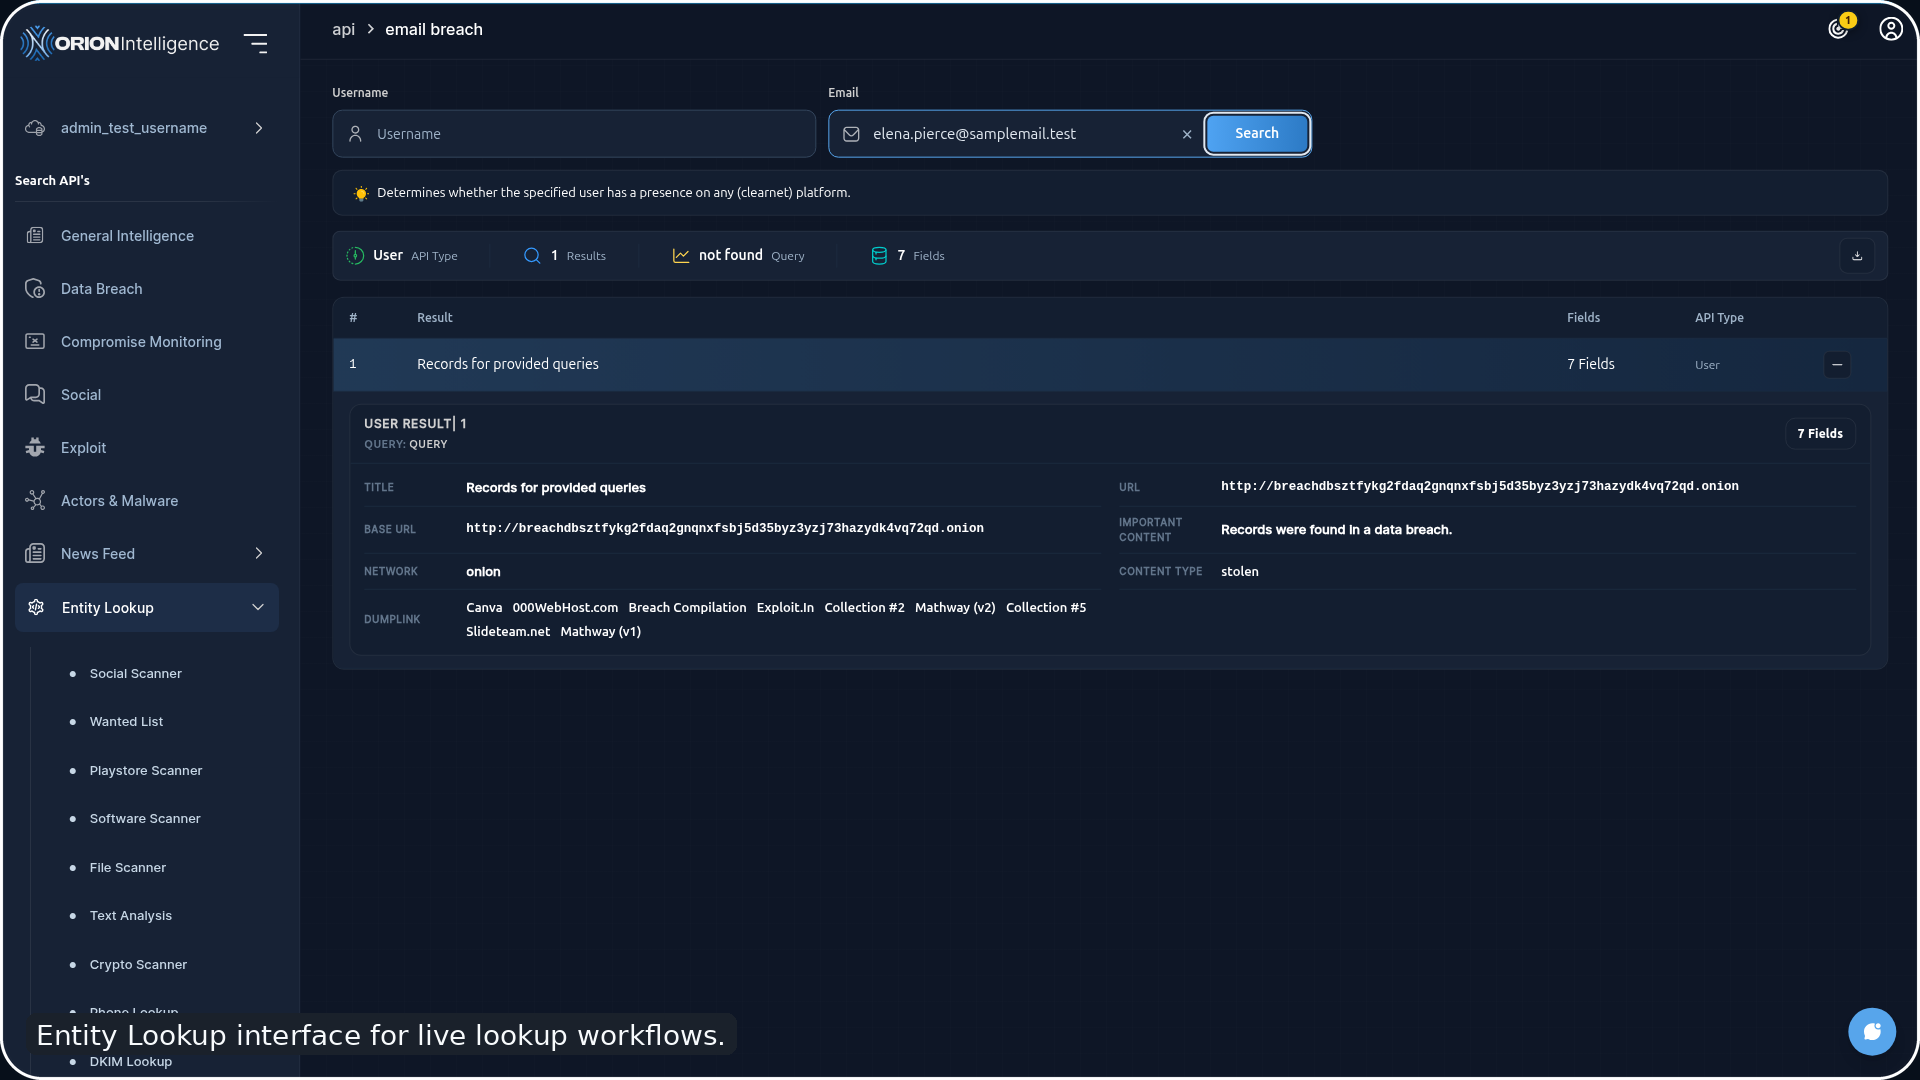Click the Exploit bug icon

(35, 448)
